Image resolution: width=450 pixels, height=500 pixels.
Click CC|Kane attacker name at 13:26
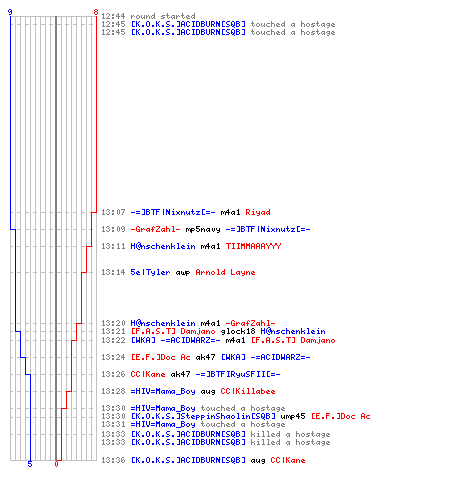click(x=148, y=374)
